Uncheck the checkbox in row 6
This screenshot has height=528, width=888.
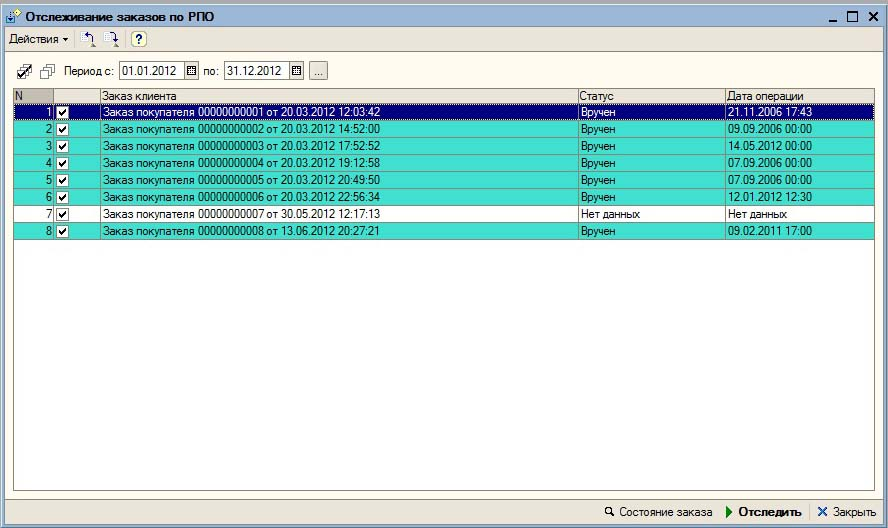pyautogui.click(x=62, y=197)
